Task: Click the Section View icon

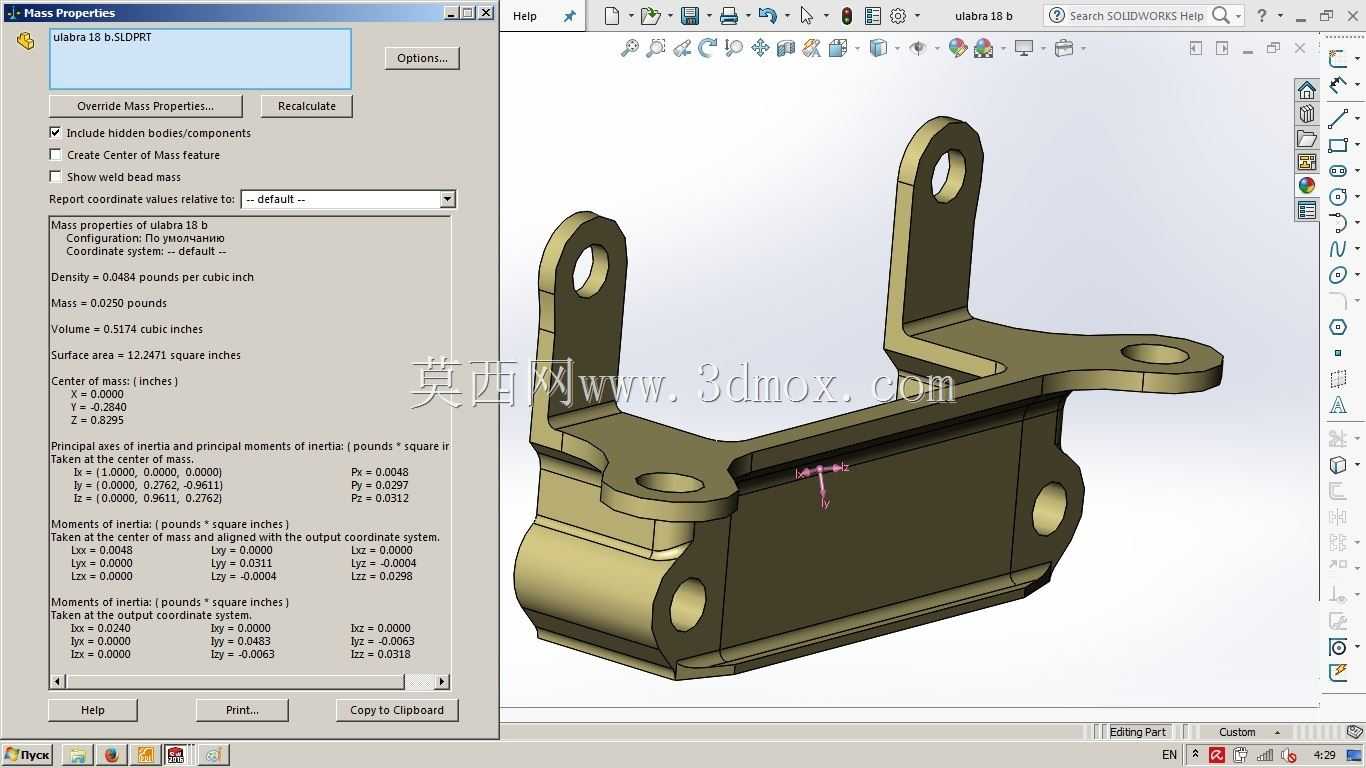Action: [x=786, y=48]
